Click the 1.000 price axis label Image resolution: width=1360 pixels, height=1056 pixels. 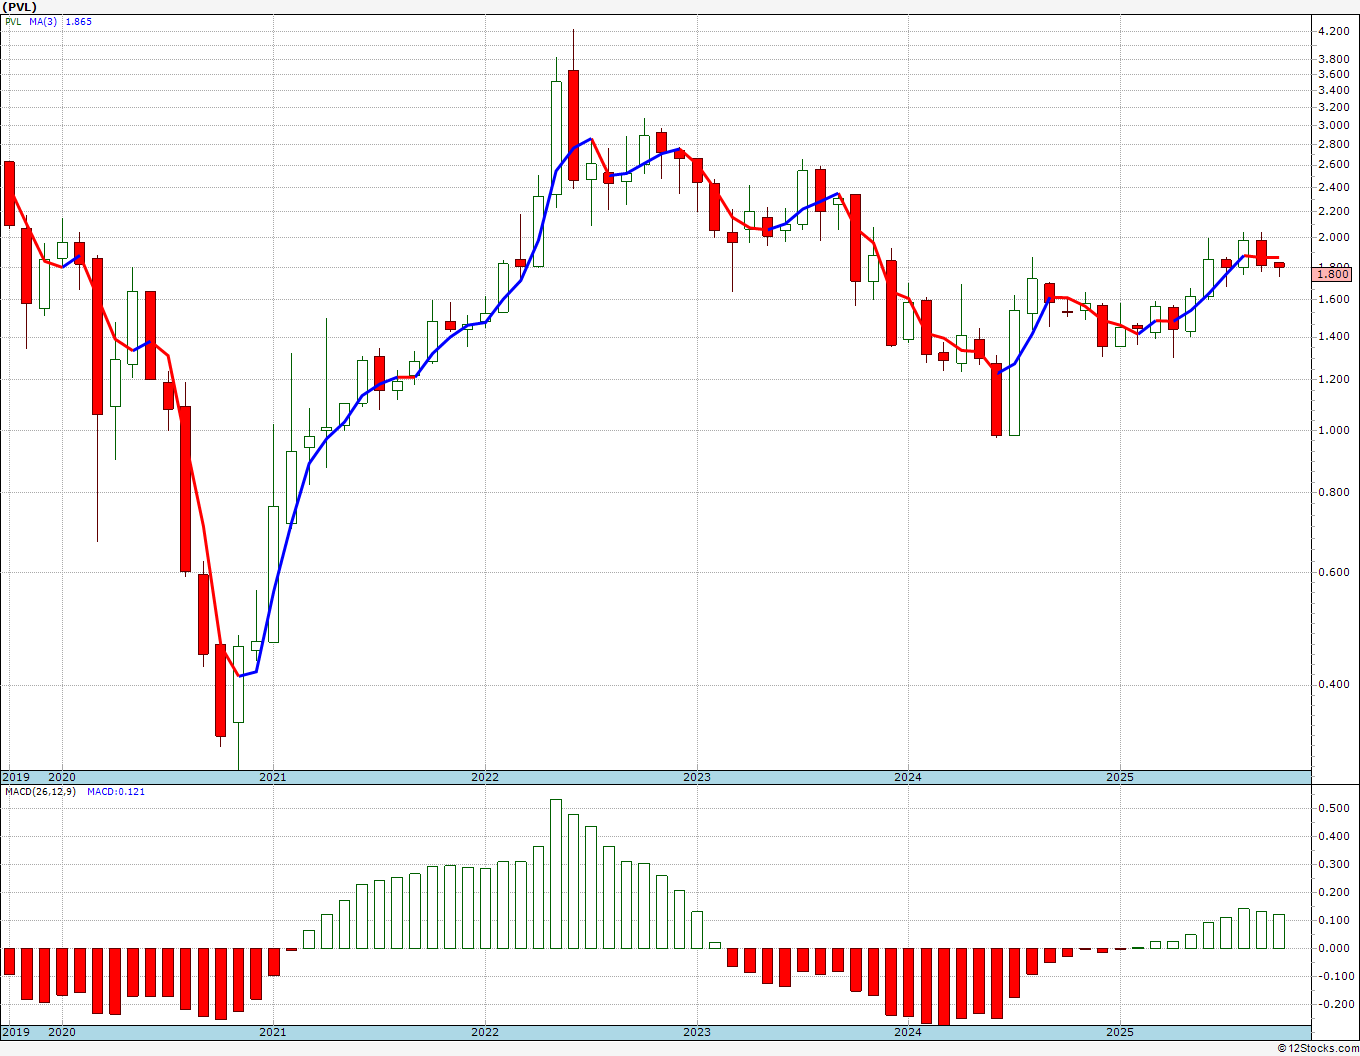(x=1334, y=431)
